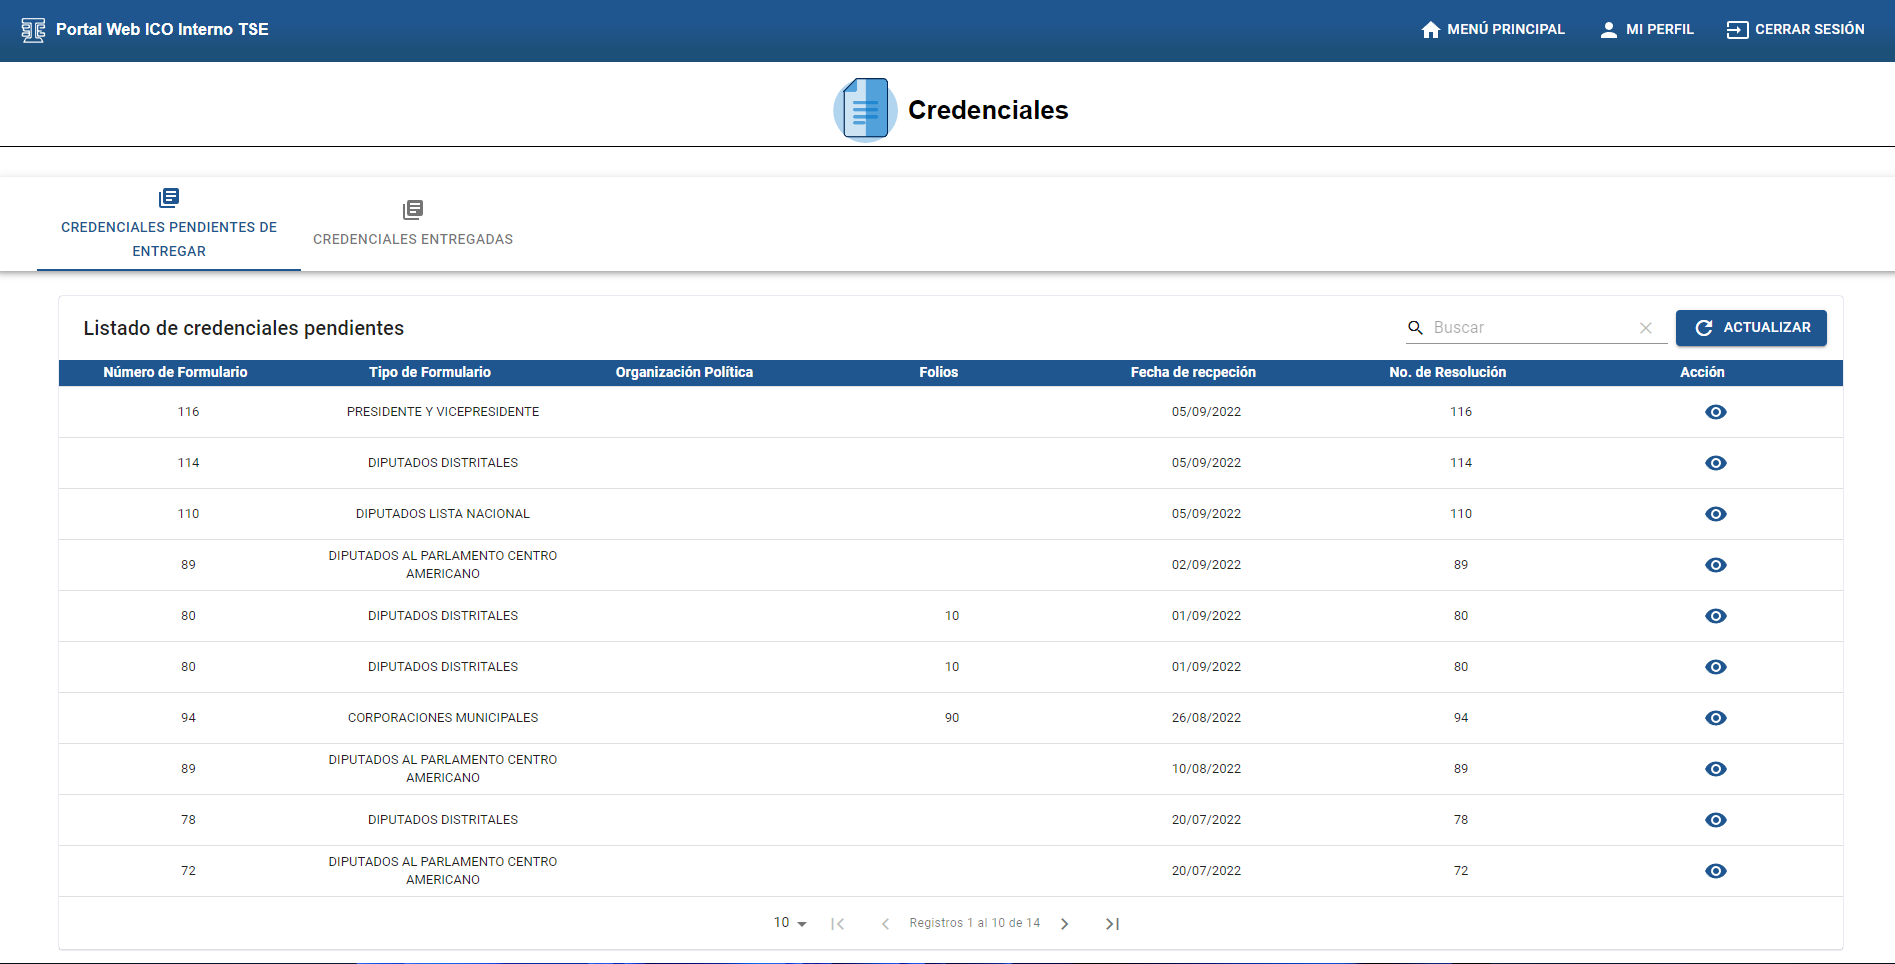Click eye icon for form 72
The image size is (1895, 964).
click(x=1715, y=871)
